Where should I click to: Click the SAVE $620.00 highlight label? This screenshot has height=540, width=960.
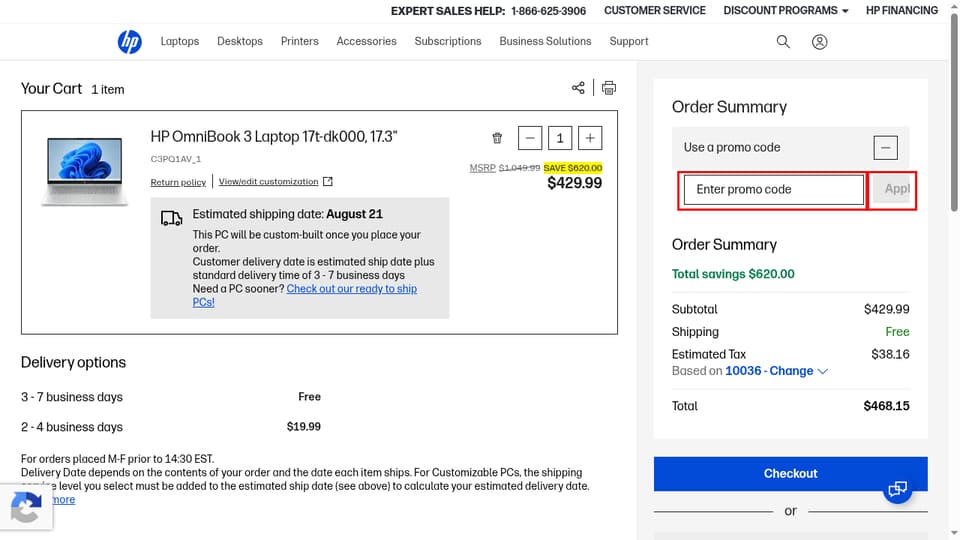tap(572, 168)
